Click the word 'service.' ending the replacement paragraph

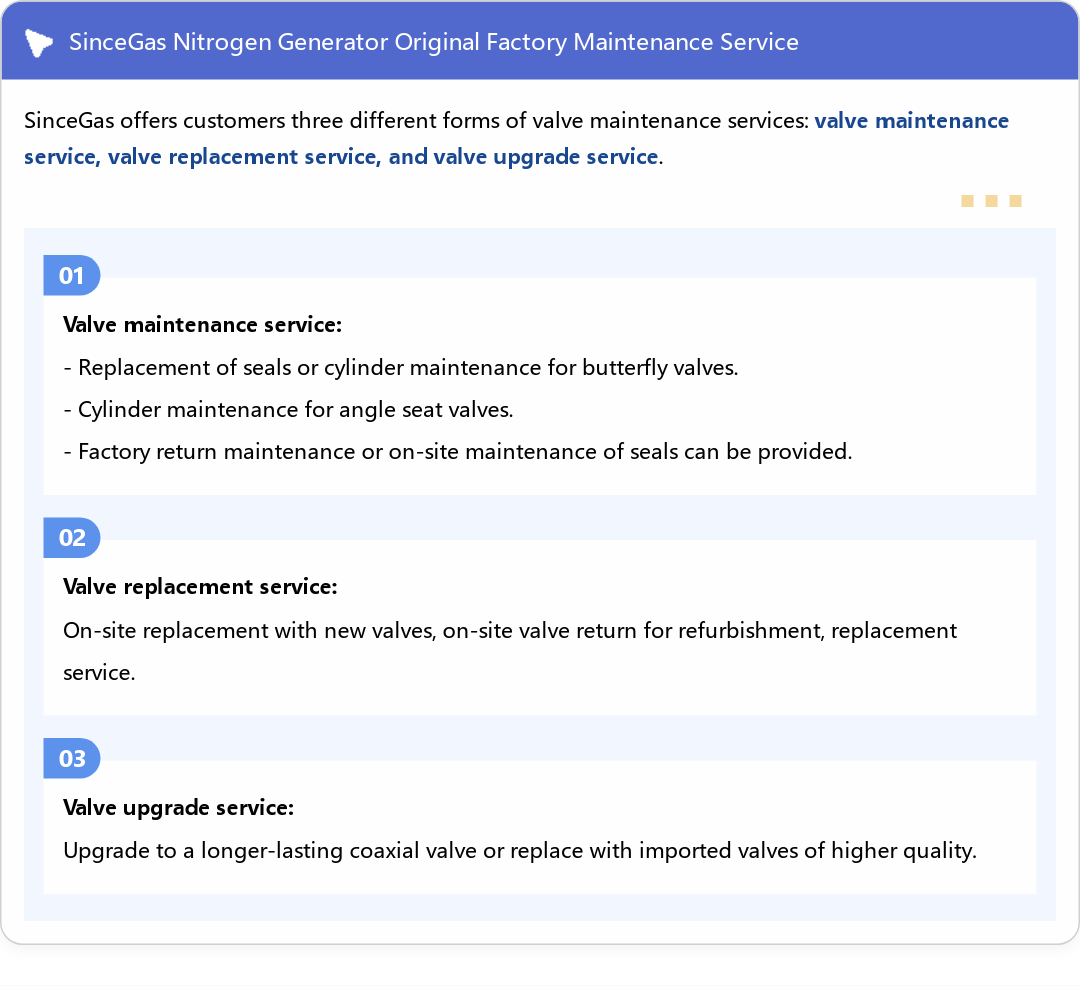(x=99, y=673)
